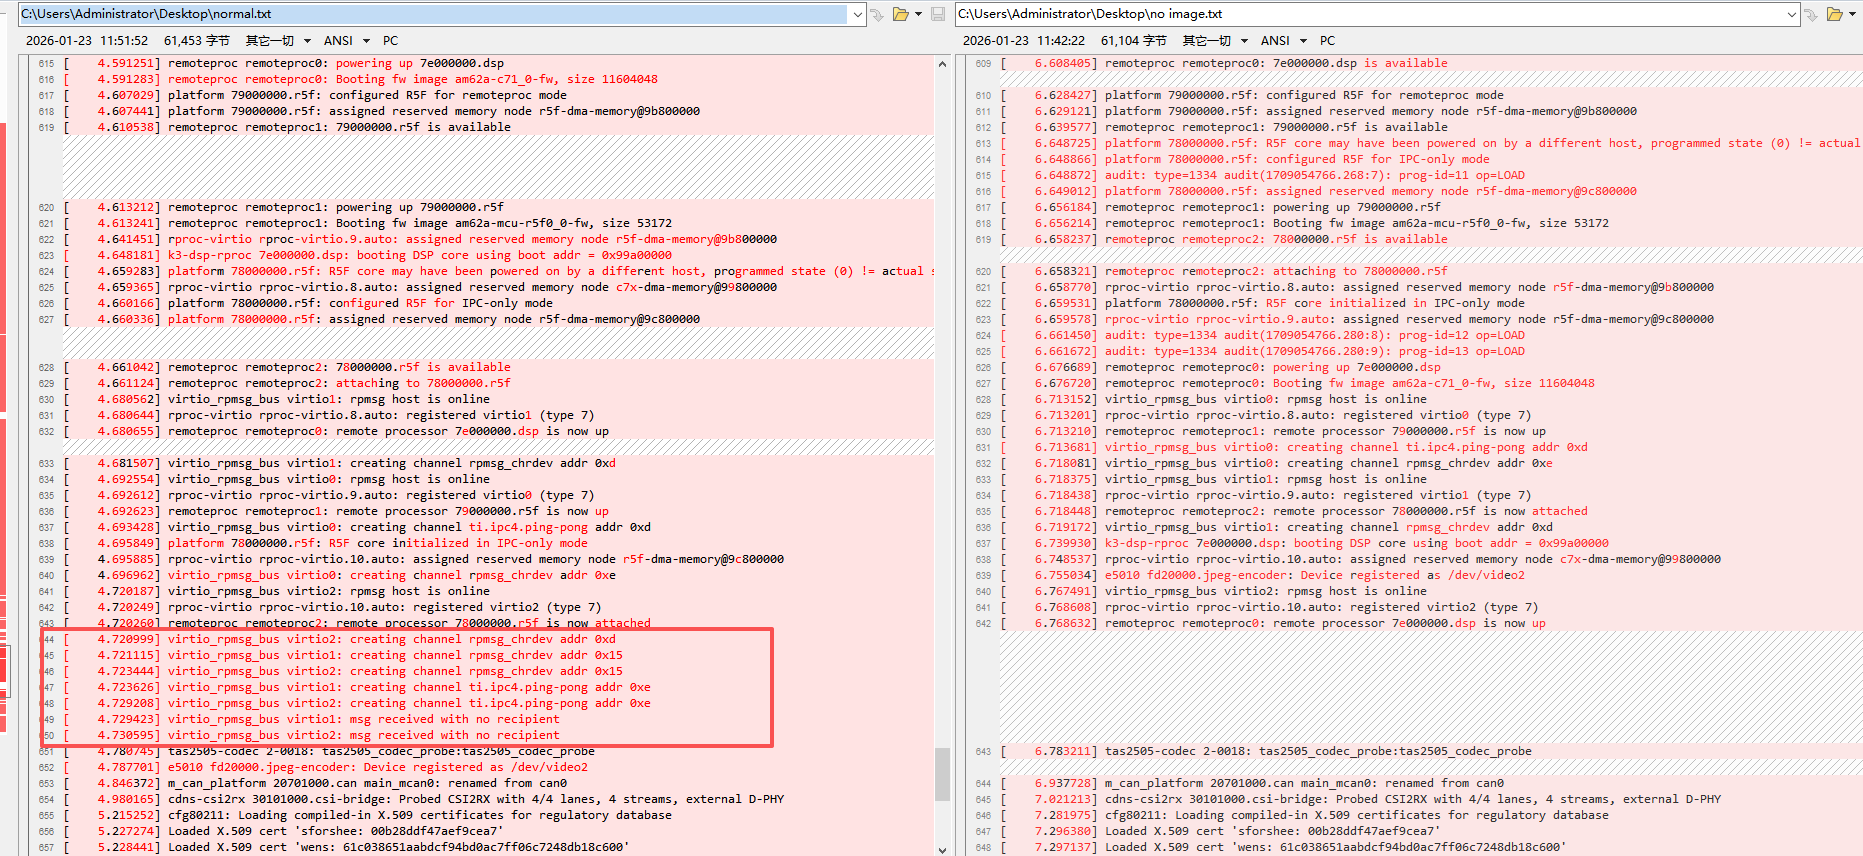Click the left pane PC line-ending label
The image size is (1863, 856).
click(x=390, y=41)
